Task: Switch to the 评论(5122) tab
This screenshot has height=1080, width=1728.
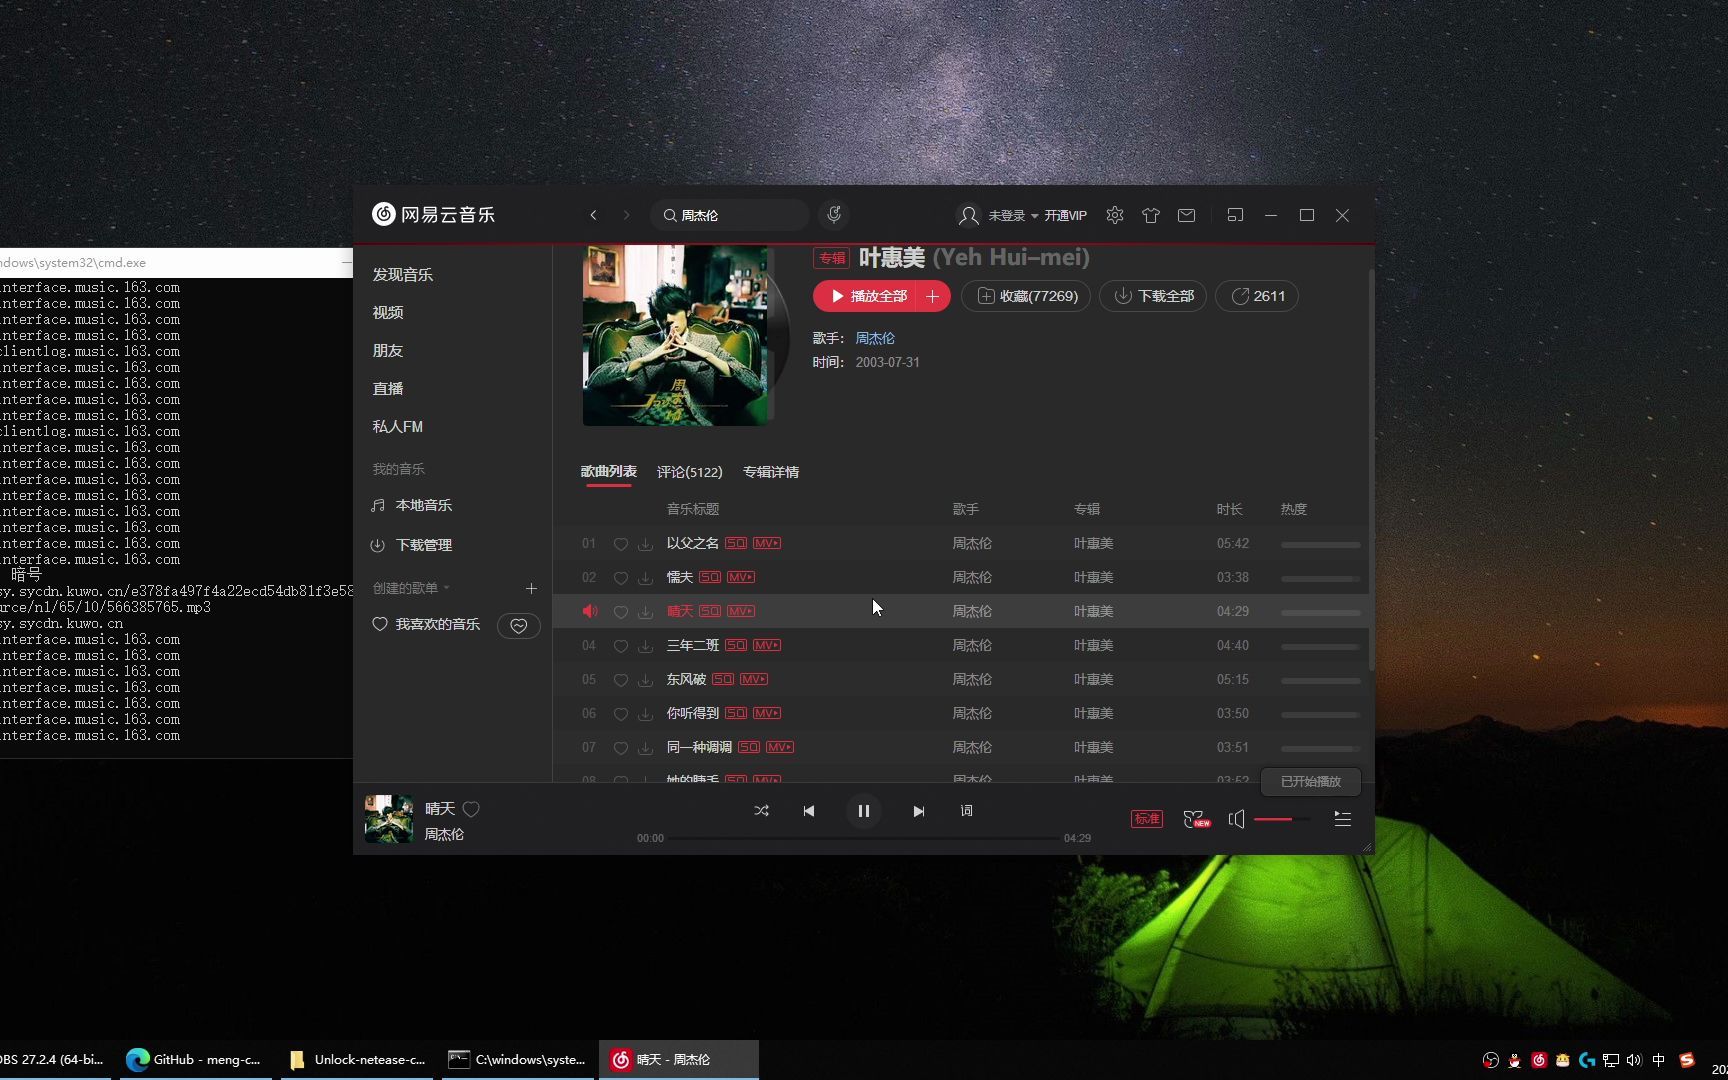Action: coord(690,472)
